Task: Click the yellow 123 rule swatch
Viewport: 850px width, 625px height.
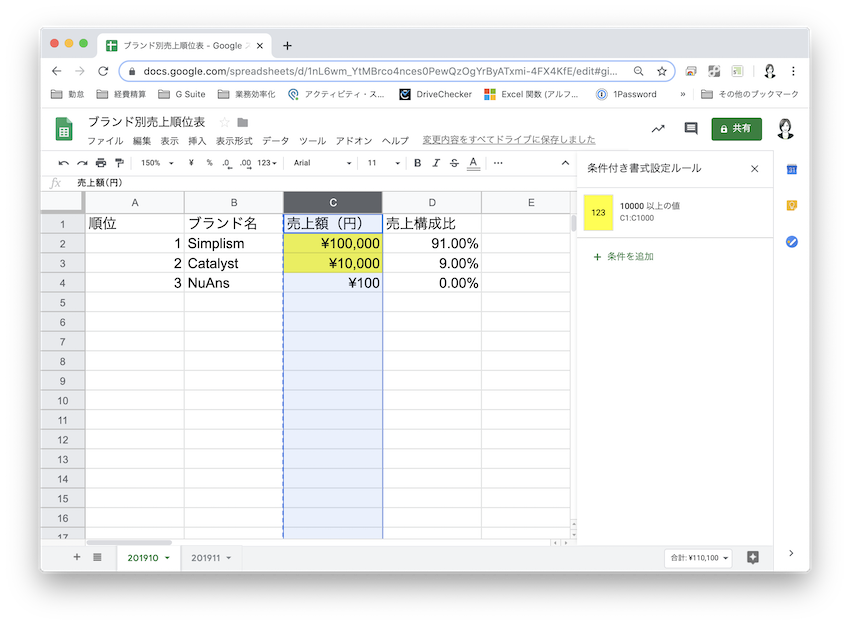Action: coord(598,212)
